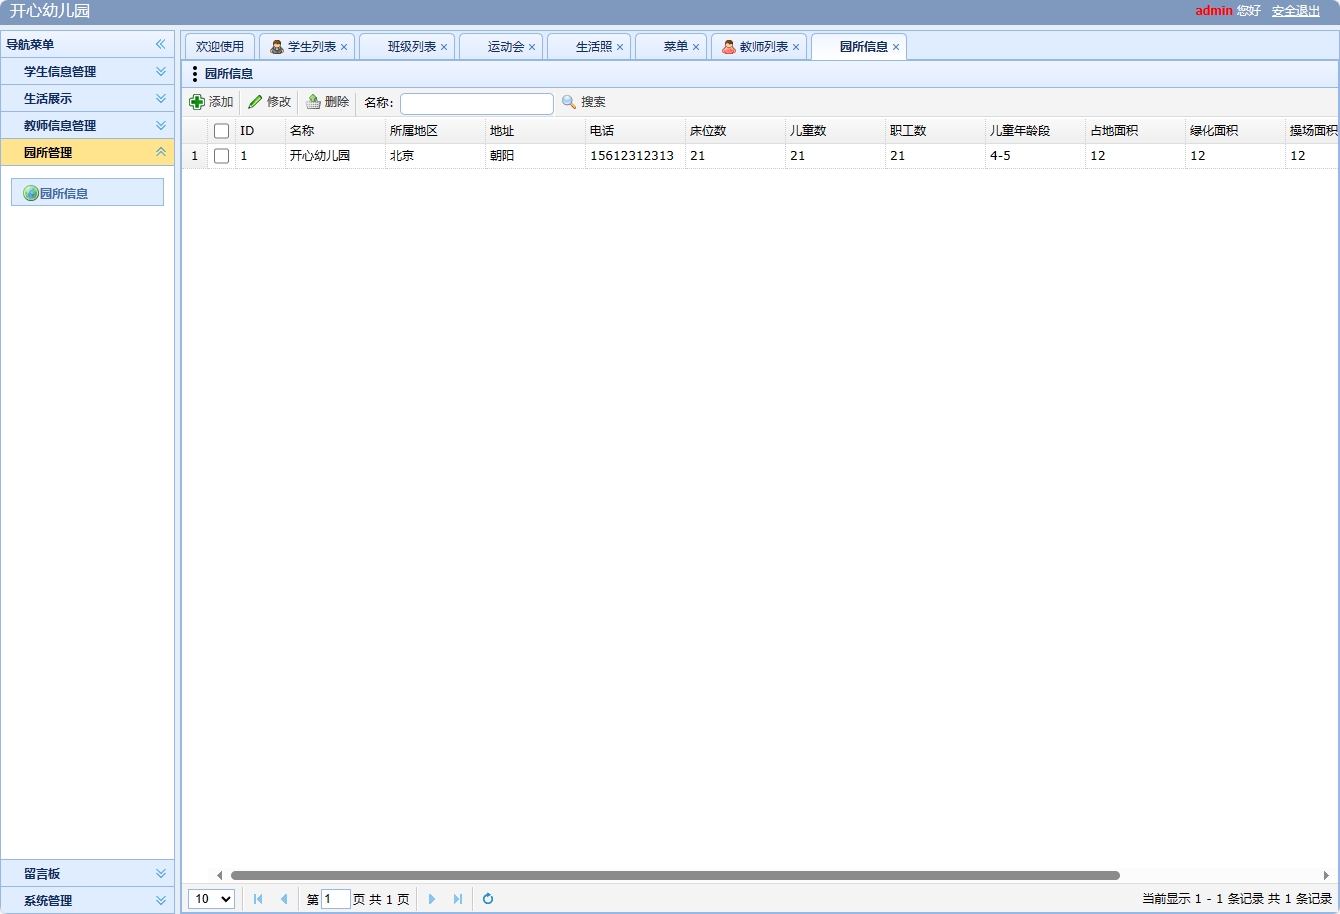Click the 绿化面积 column header
Image resolution: width=1340 pixels, height=914 pixels.
pos(1235,131)
